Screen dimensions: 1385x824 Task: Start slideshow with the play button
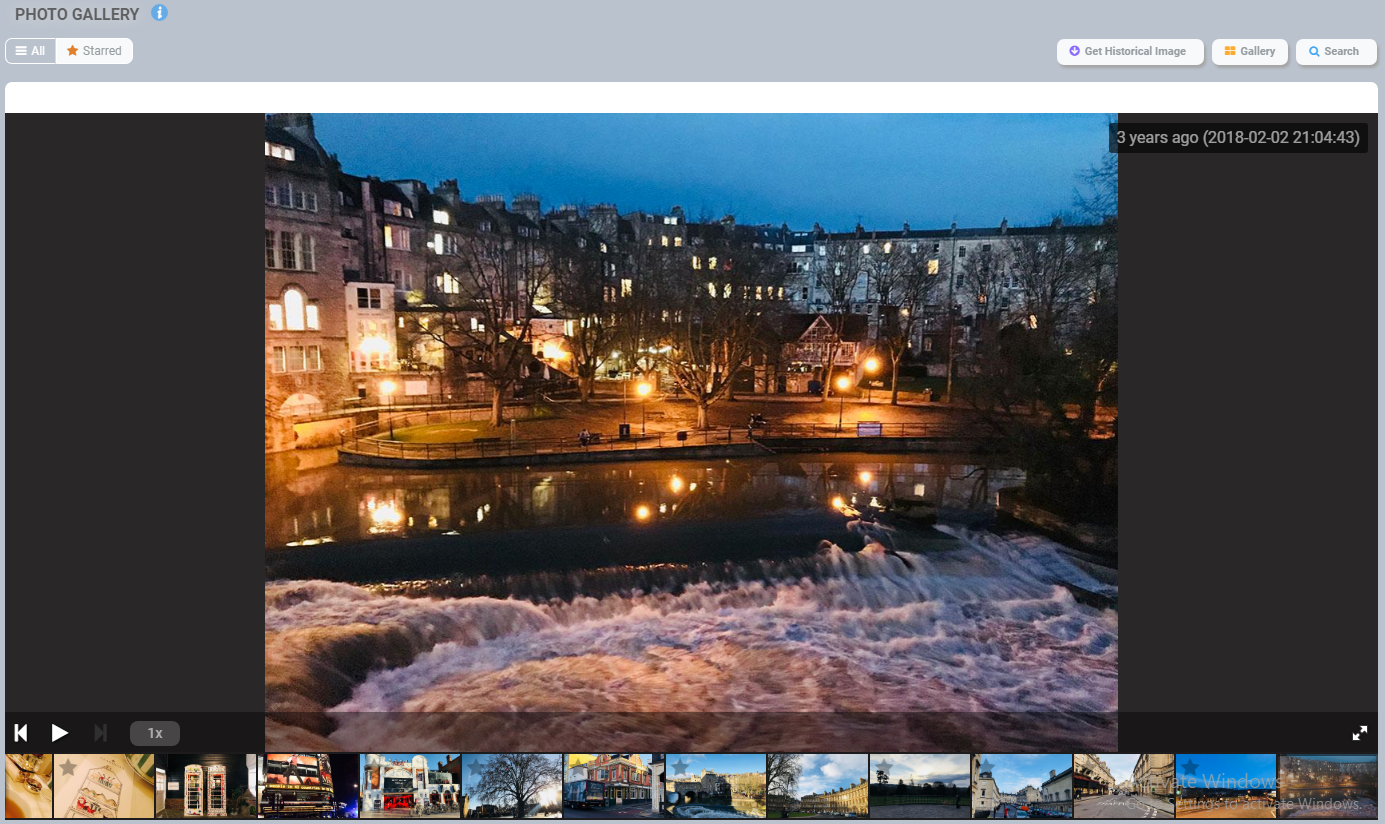60,733
